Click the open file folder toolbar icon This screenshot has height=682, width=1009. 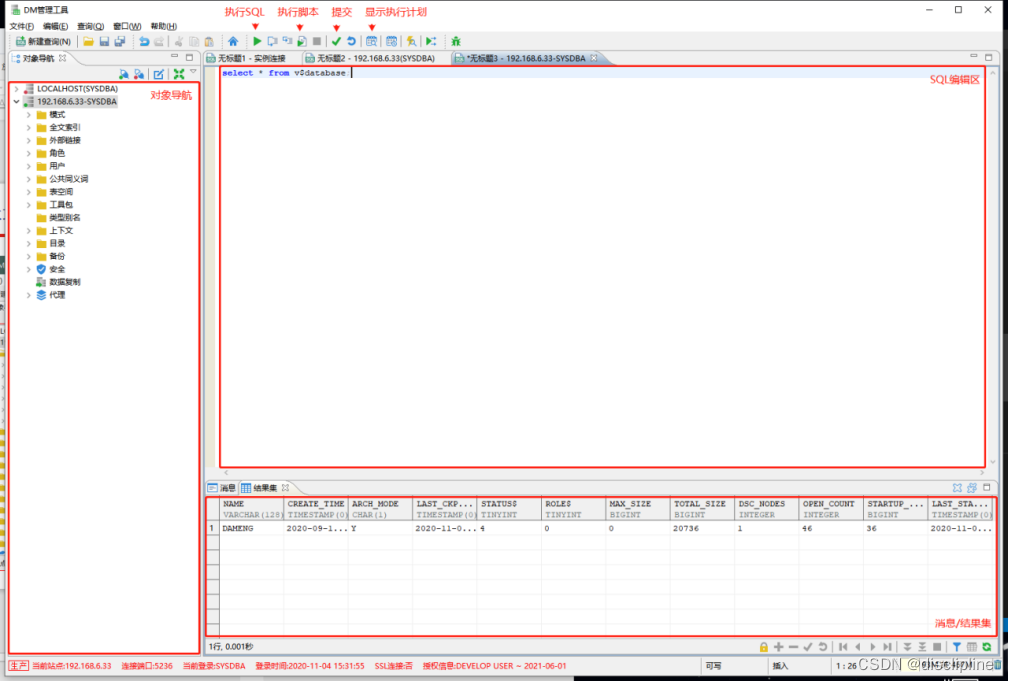click(x=88, y=41)
